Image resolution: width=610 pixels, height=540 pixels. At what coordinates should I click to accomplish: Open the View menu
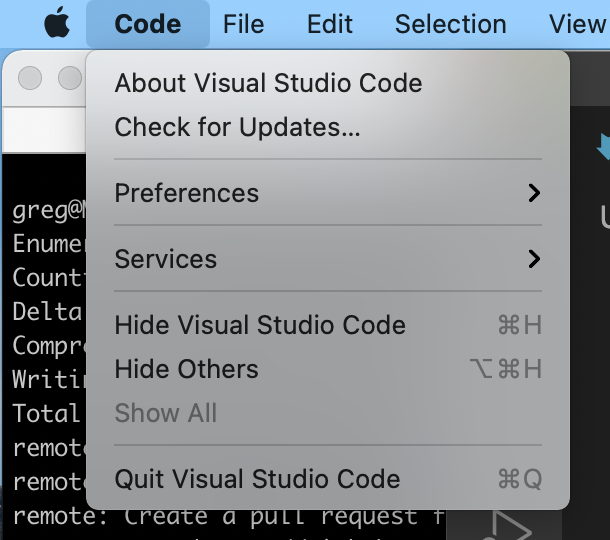[x=577, y=23]
